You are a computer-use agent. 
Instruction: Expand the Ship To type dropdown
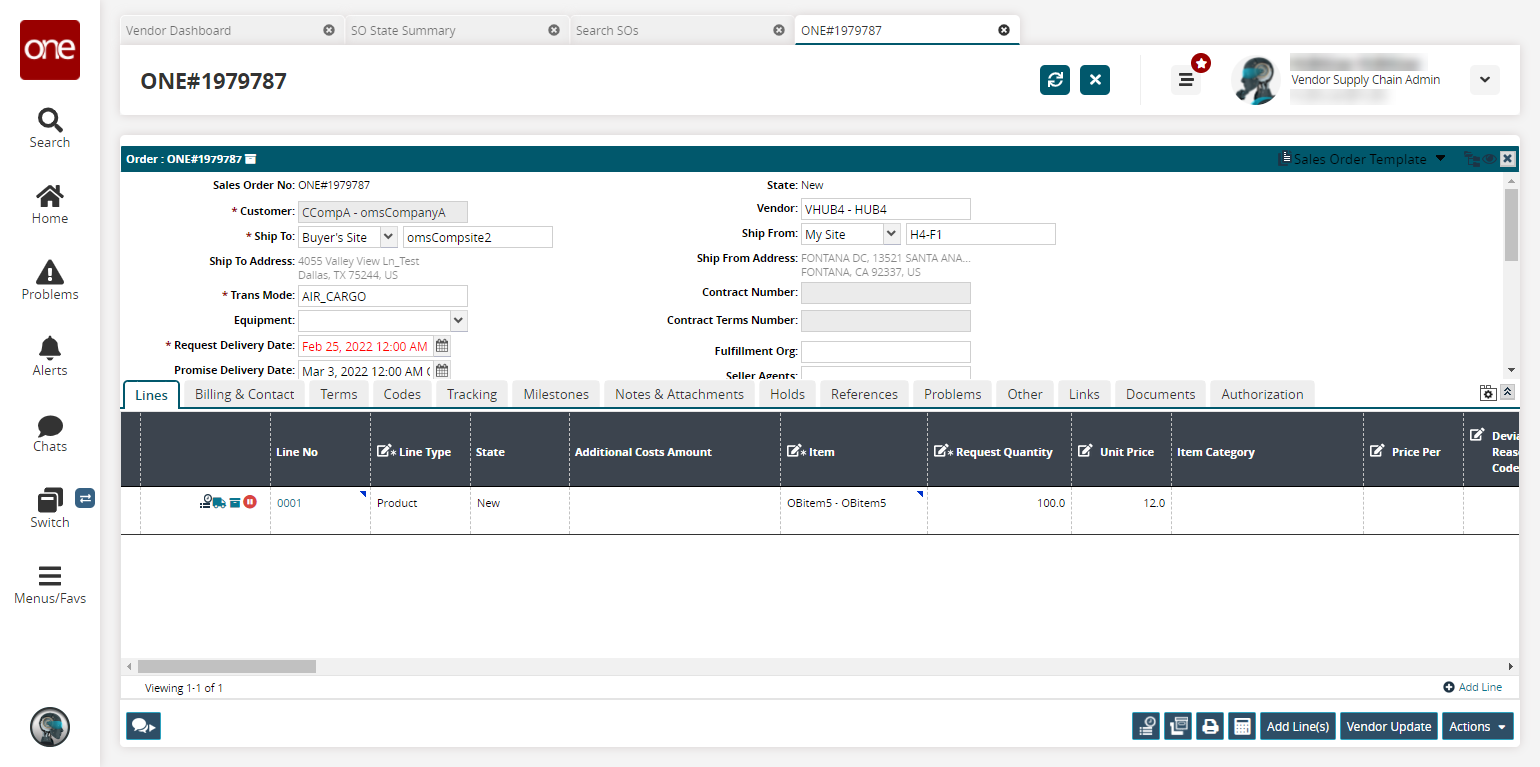(388, 237)
